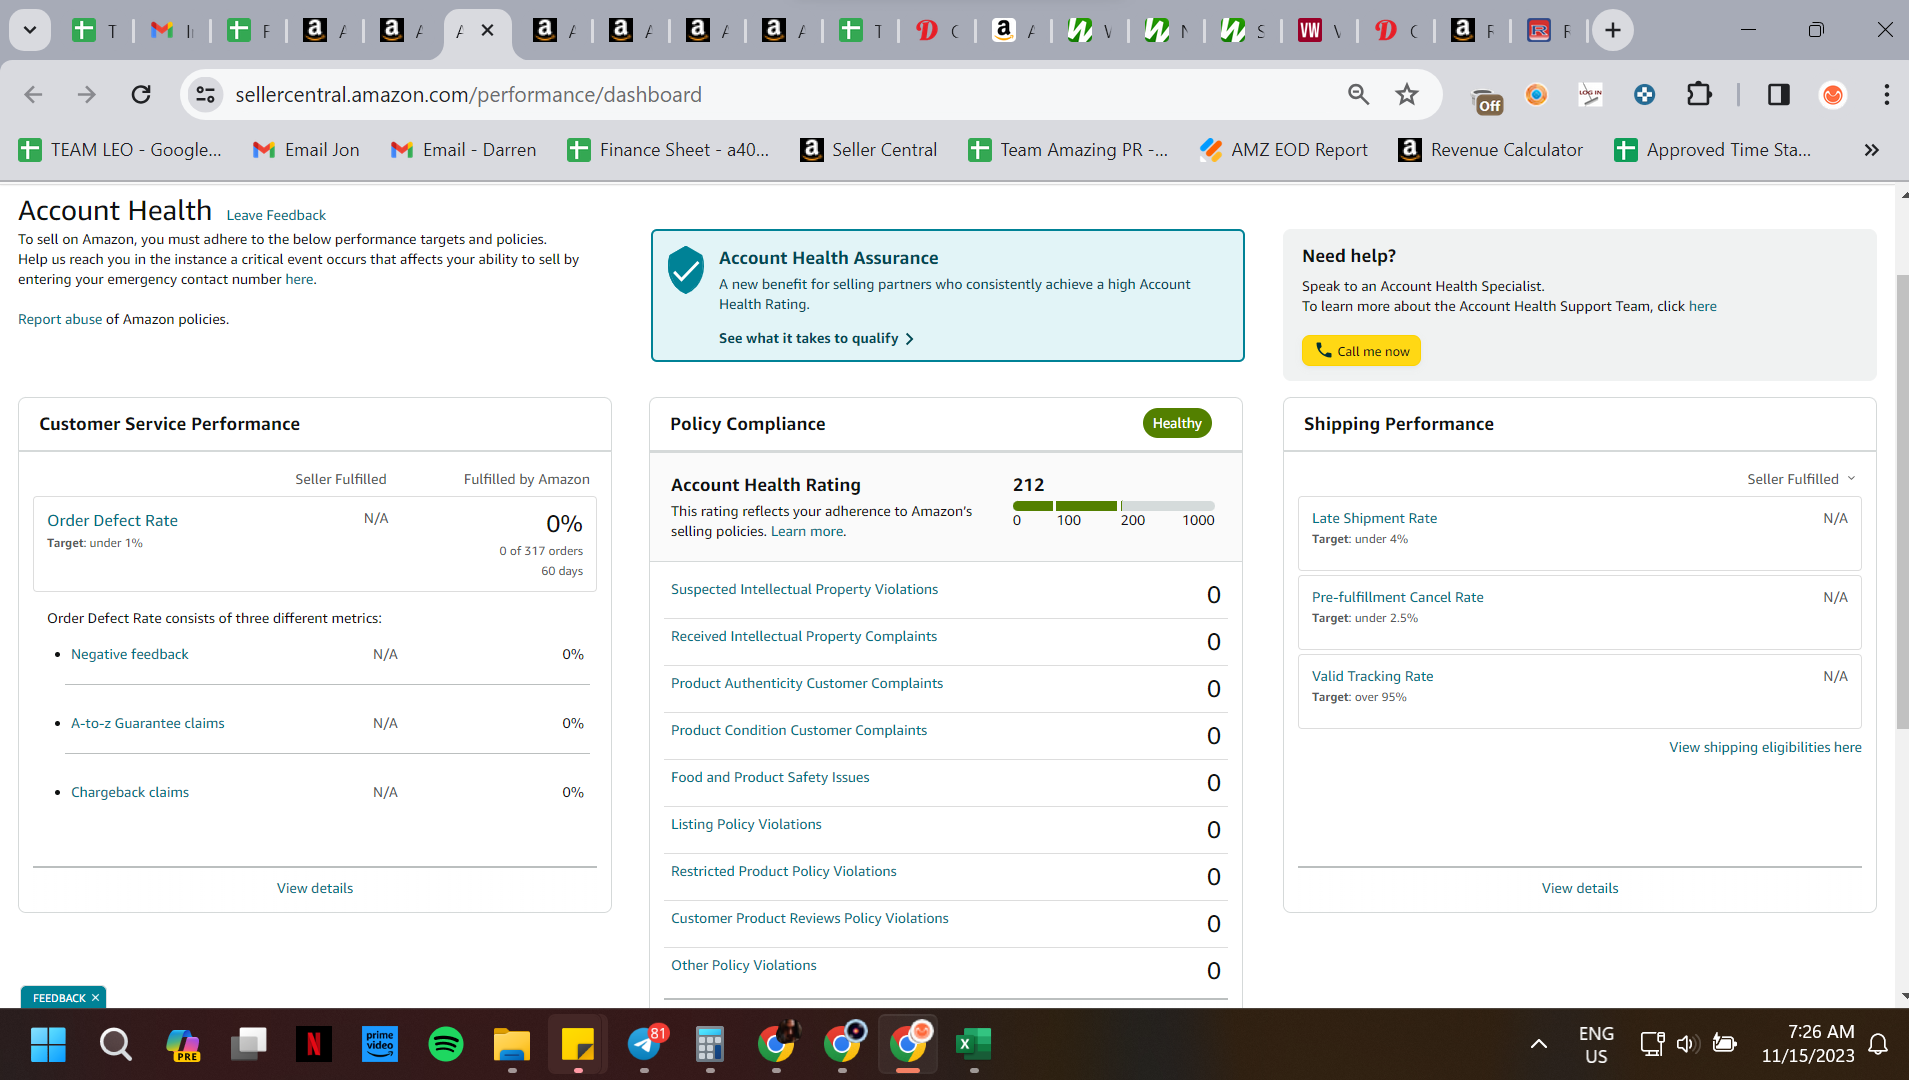Open a new browser tab
The image size is (1909, 1080).
[x=1612, y=31]
